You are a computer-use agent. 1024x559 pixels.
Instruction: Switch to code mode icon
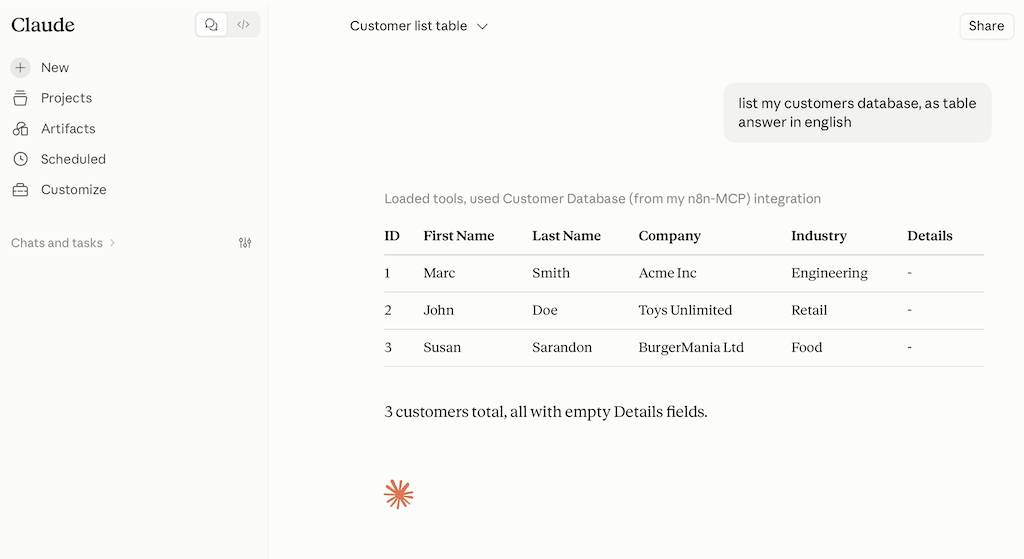(x=243, y=25)
